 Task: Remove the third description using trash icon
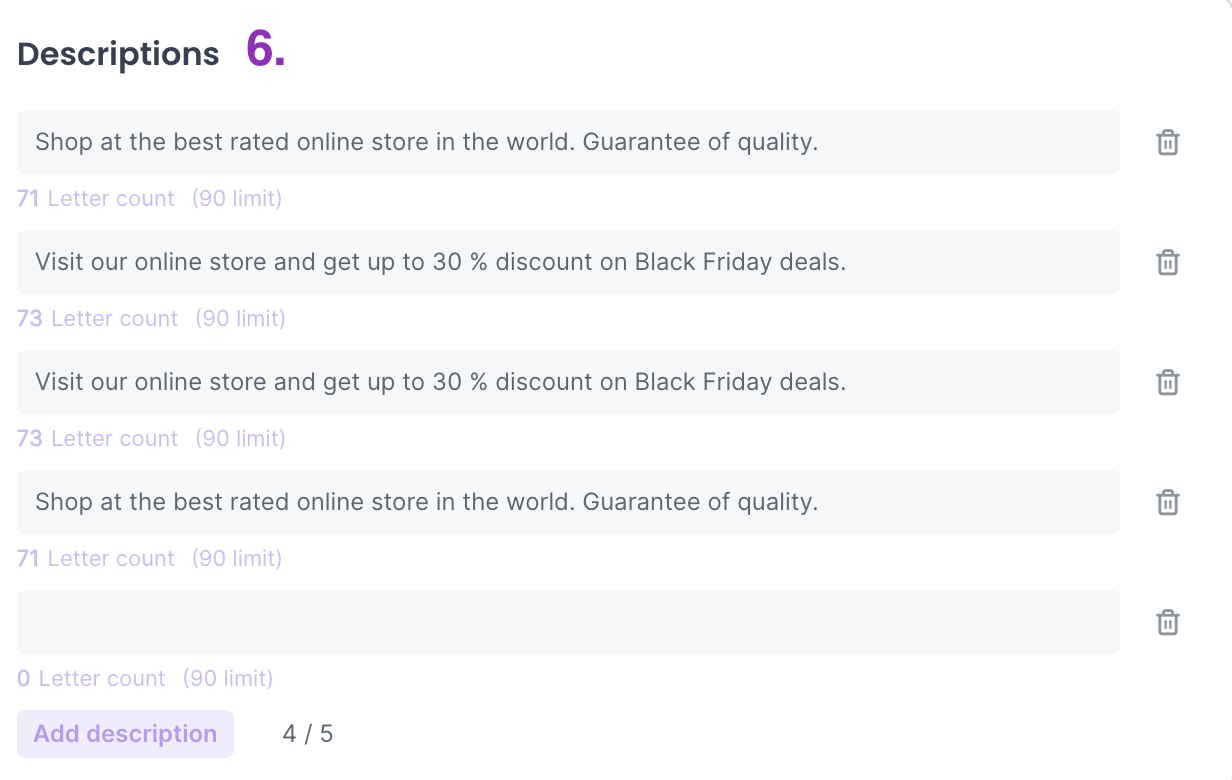click(x=1167, y=382)
